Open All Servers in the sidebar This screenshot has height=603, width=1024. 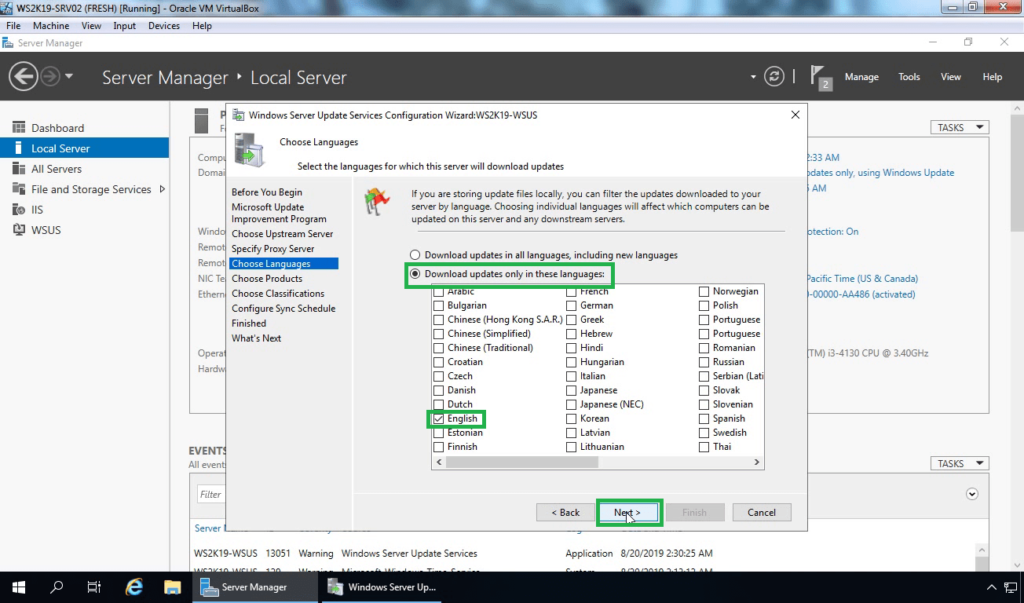click(x=56, y=169)
